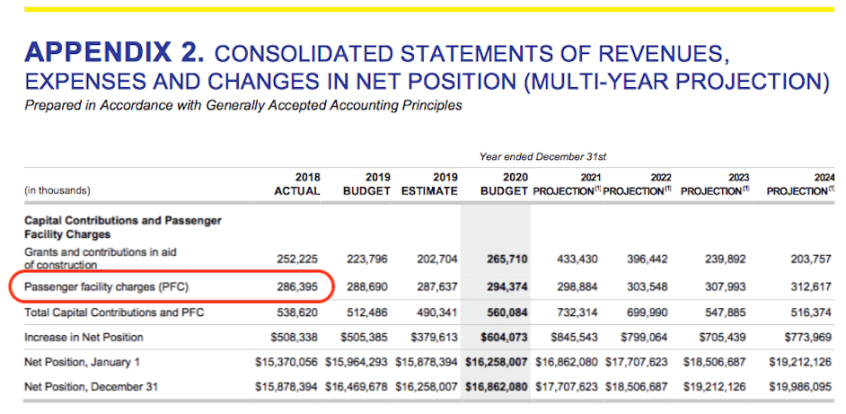Select the "2018 ACTUAL" column header
The height and width of the screenshot is (414, 846).
(297, 184)
